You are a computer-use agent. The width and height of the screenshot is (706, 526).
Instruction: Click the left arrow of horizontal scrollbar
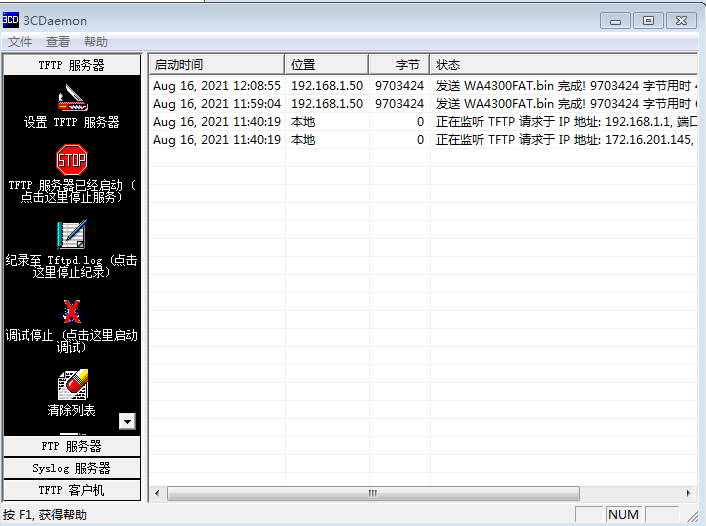157,493
